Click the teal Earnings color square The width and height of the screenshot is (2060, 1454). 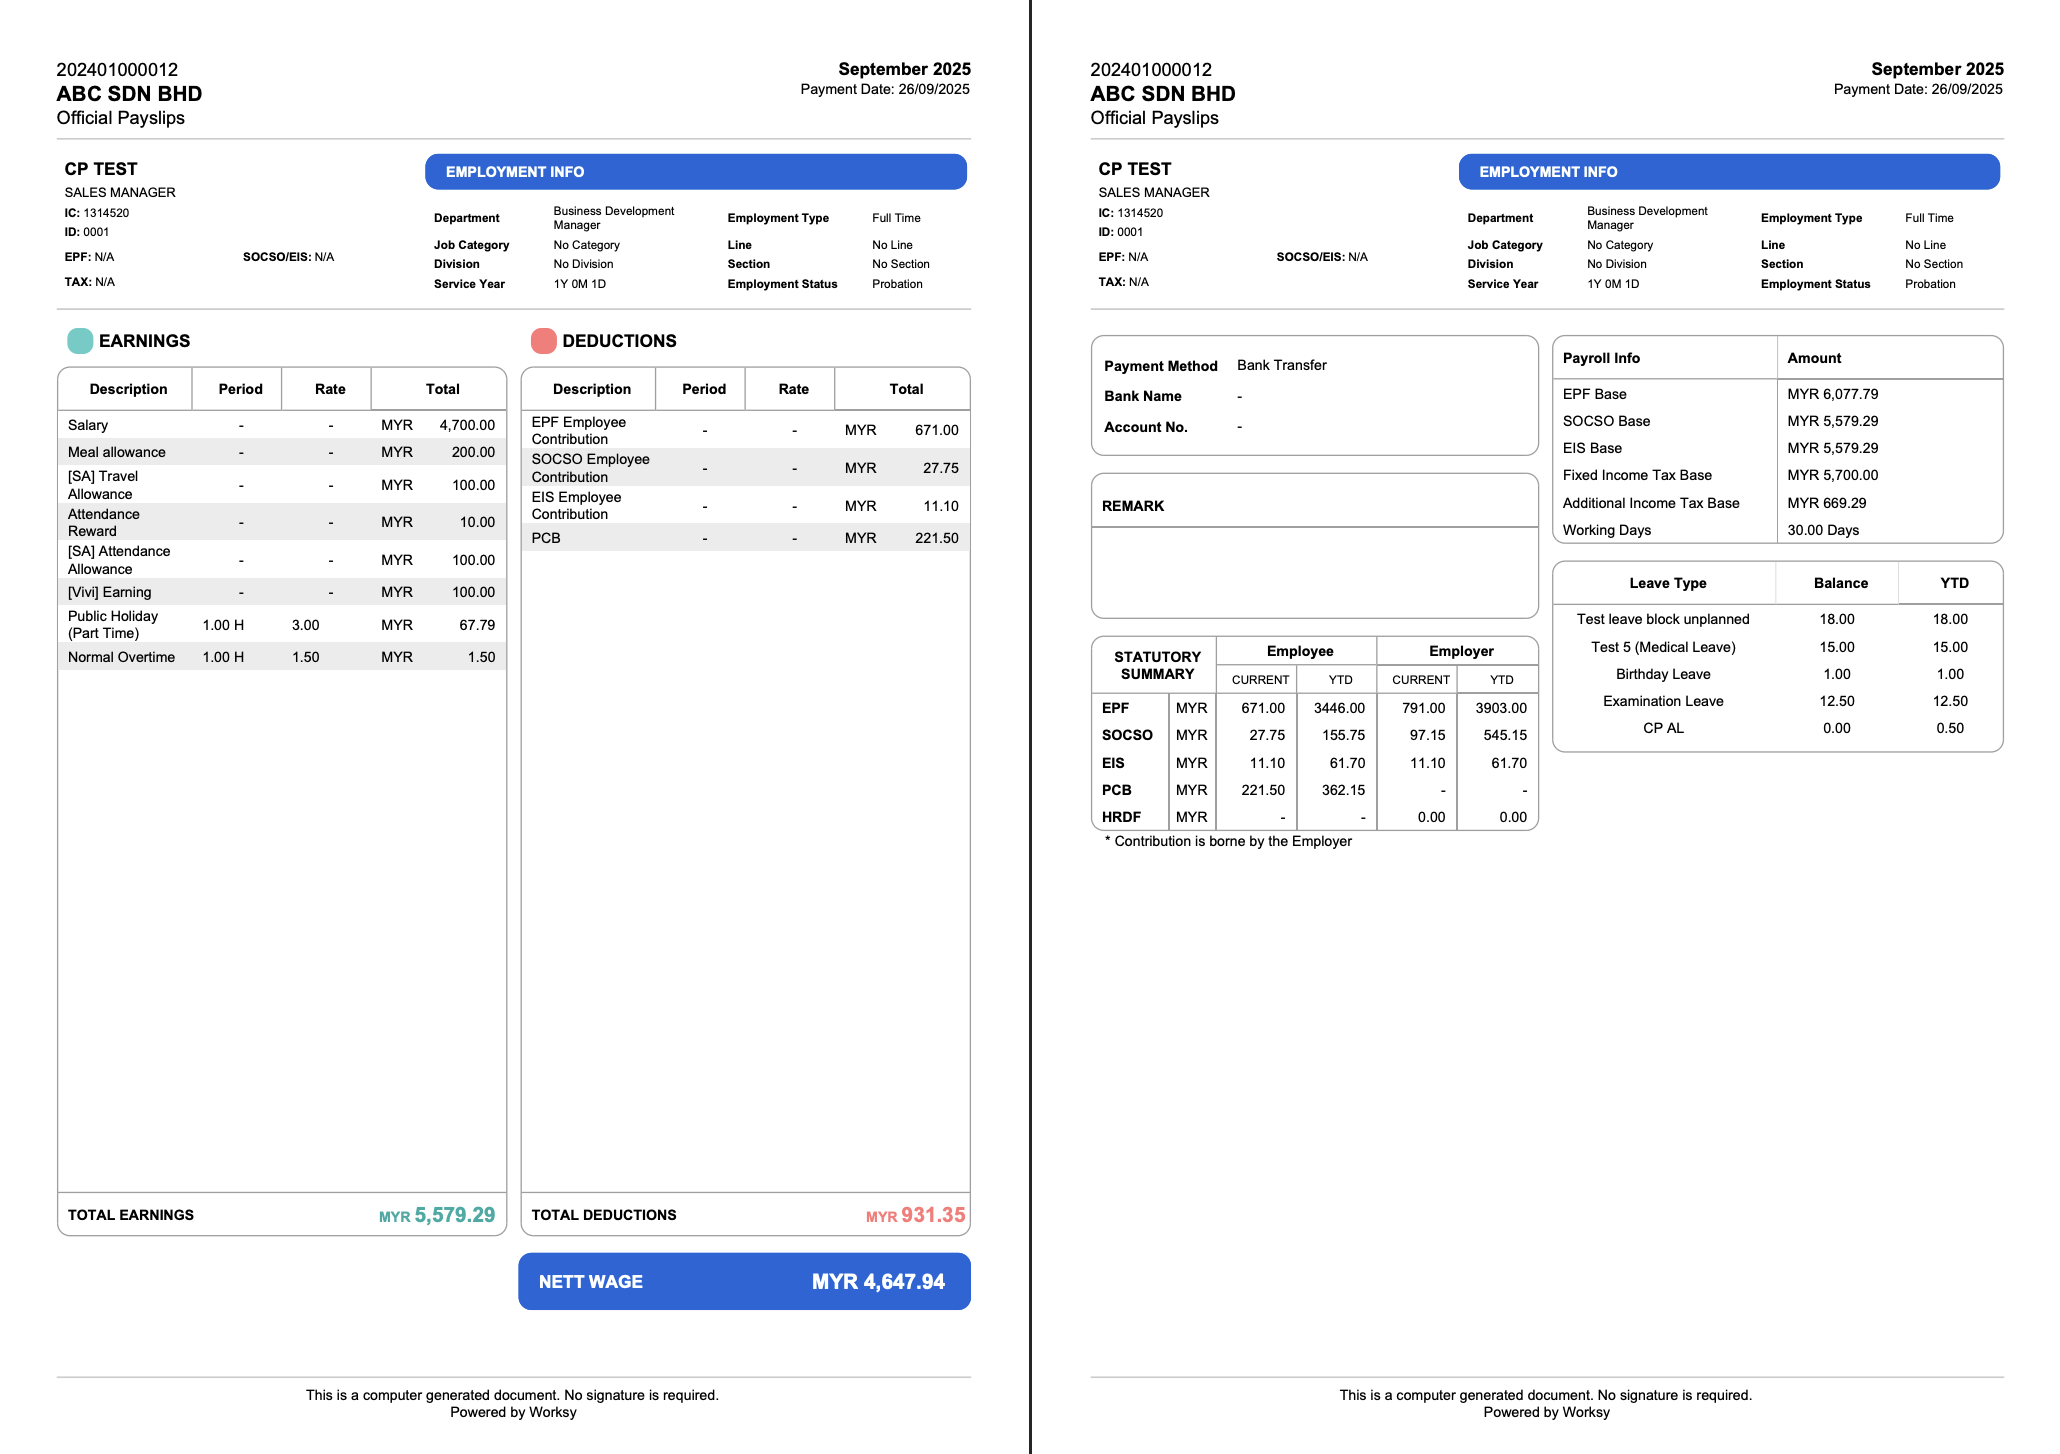tap(80, 341)
